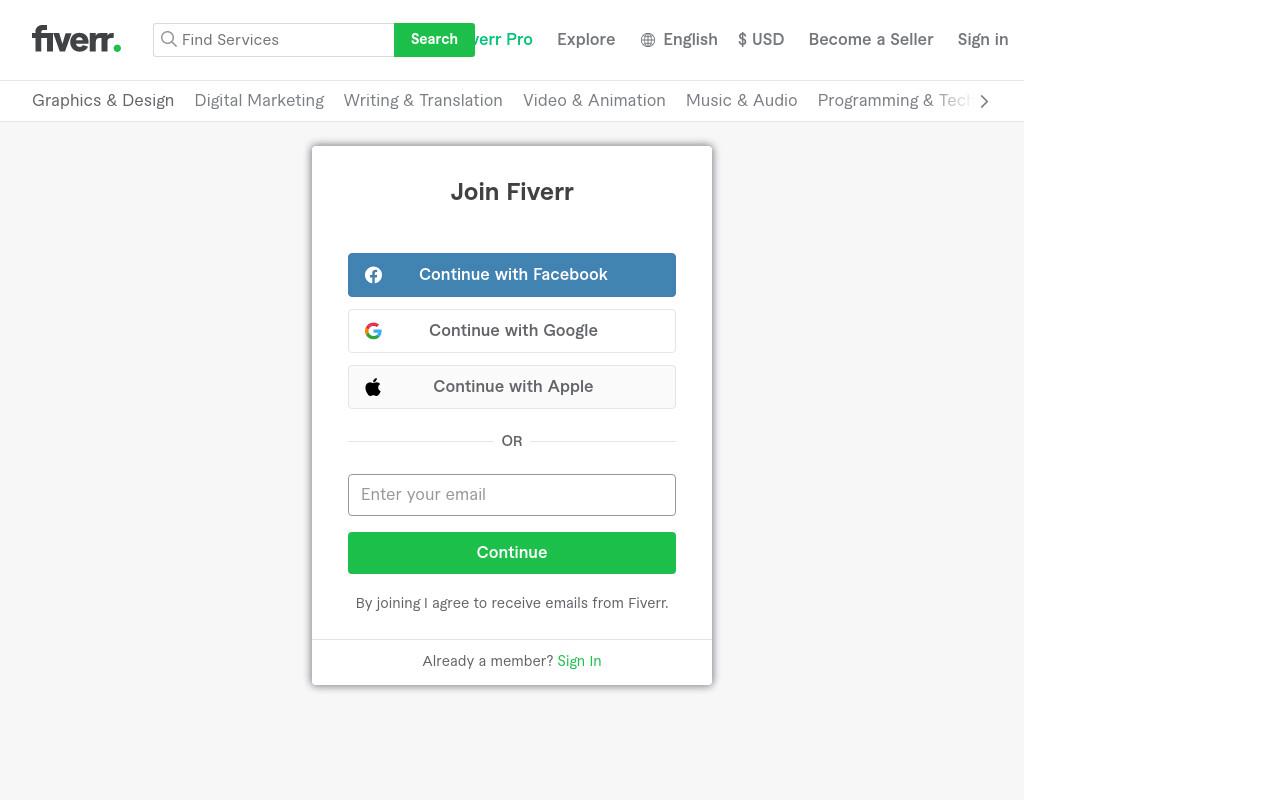1280x800 pixels.
Task: Open the English language selector
Action: tap(679, 40)
